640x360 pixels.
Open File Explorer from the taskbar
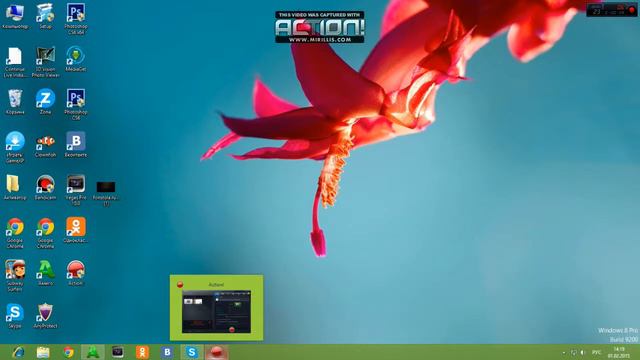[x=43, y=352]
